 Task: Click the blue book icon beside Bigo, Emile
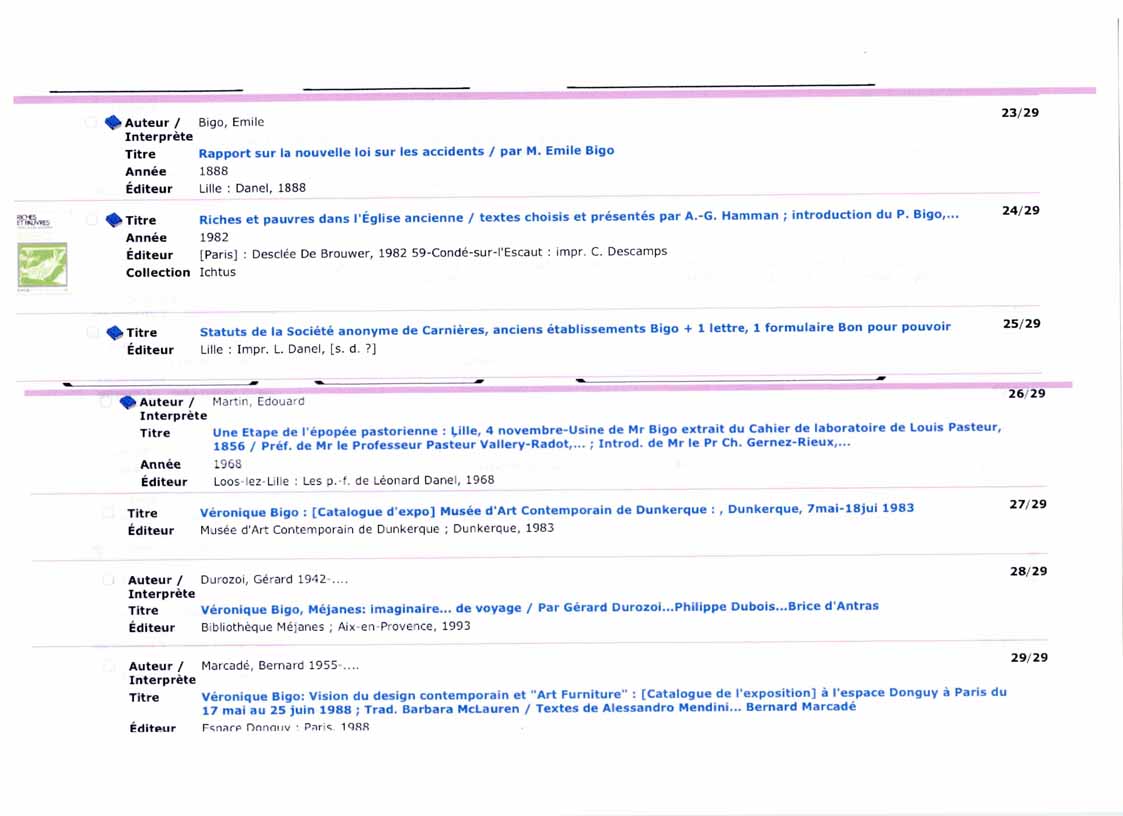pyautogui.click(x=113, y=123)
